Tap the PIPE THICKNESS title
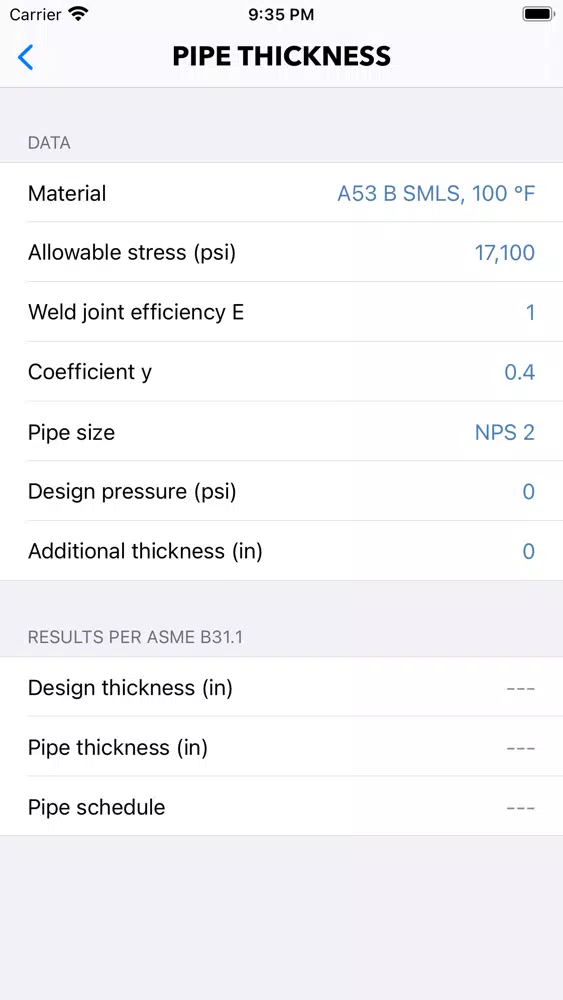 pos(281,56)
